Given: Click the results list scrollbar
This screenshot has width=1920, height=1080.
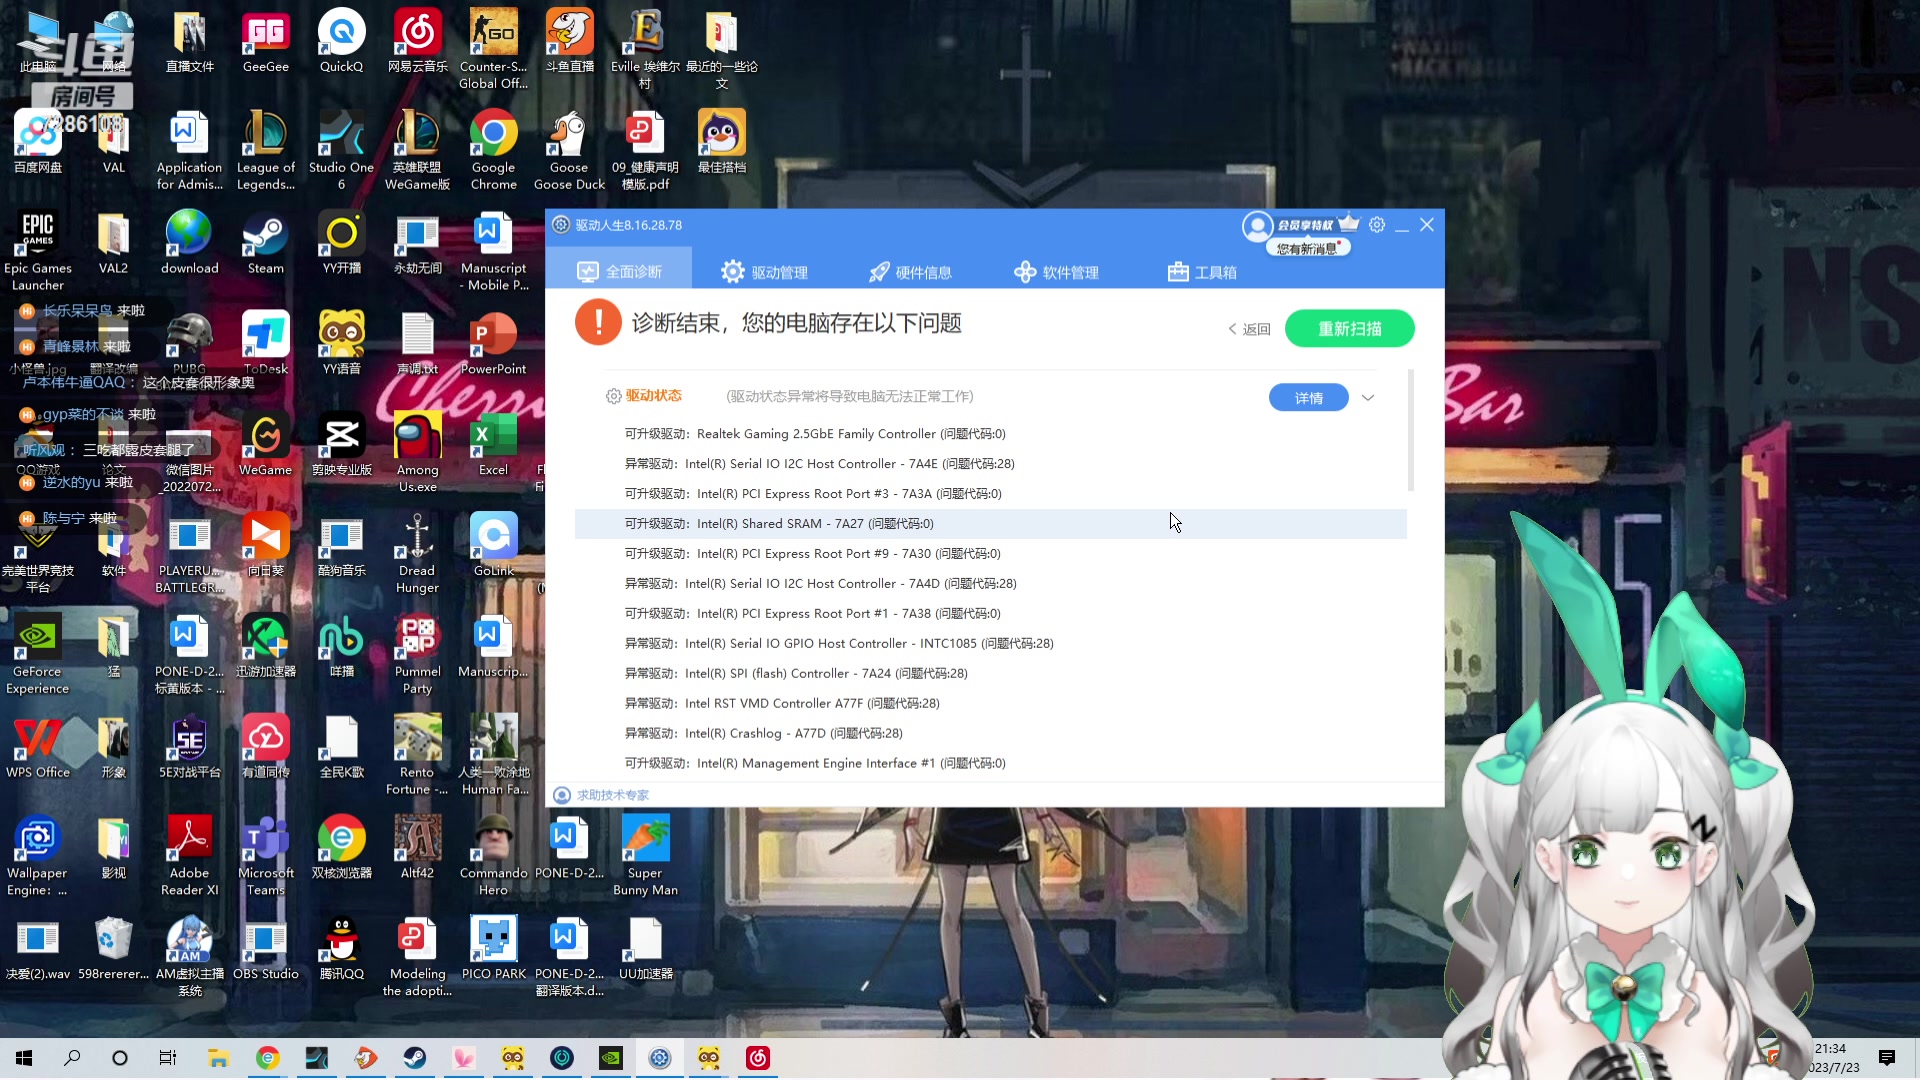Looking at the screenshot, I should click(x=1410, y=430).
